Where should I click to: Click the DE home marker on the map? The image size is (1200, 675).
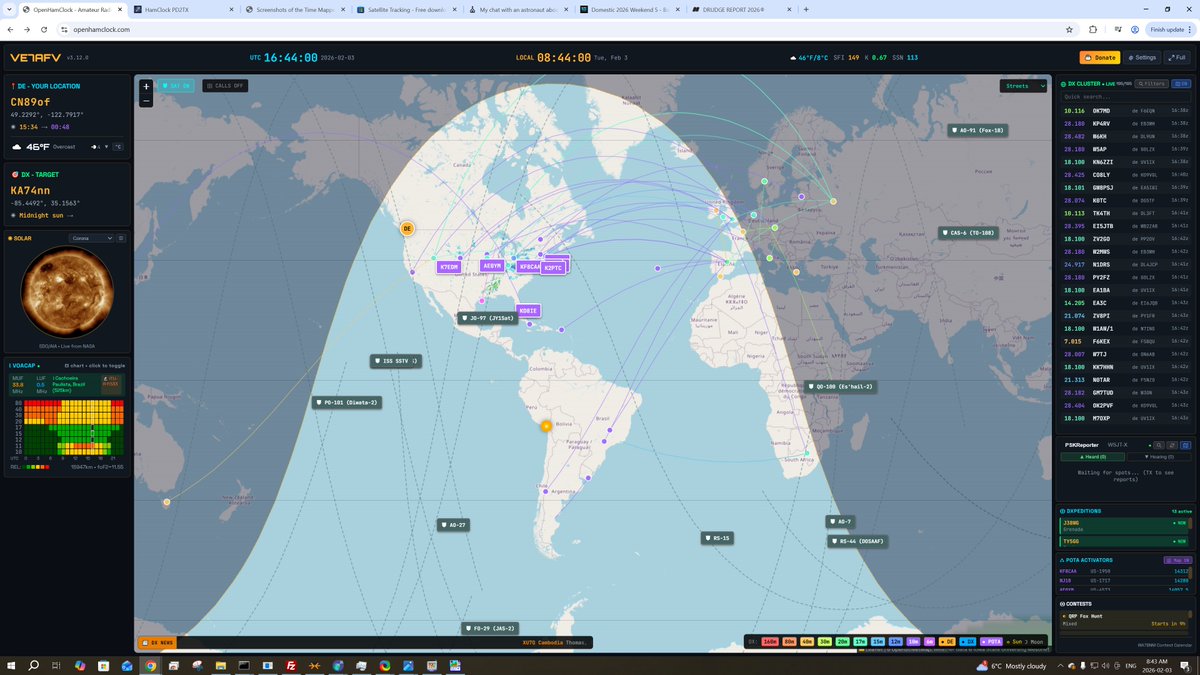point(407,229)
